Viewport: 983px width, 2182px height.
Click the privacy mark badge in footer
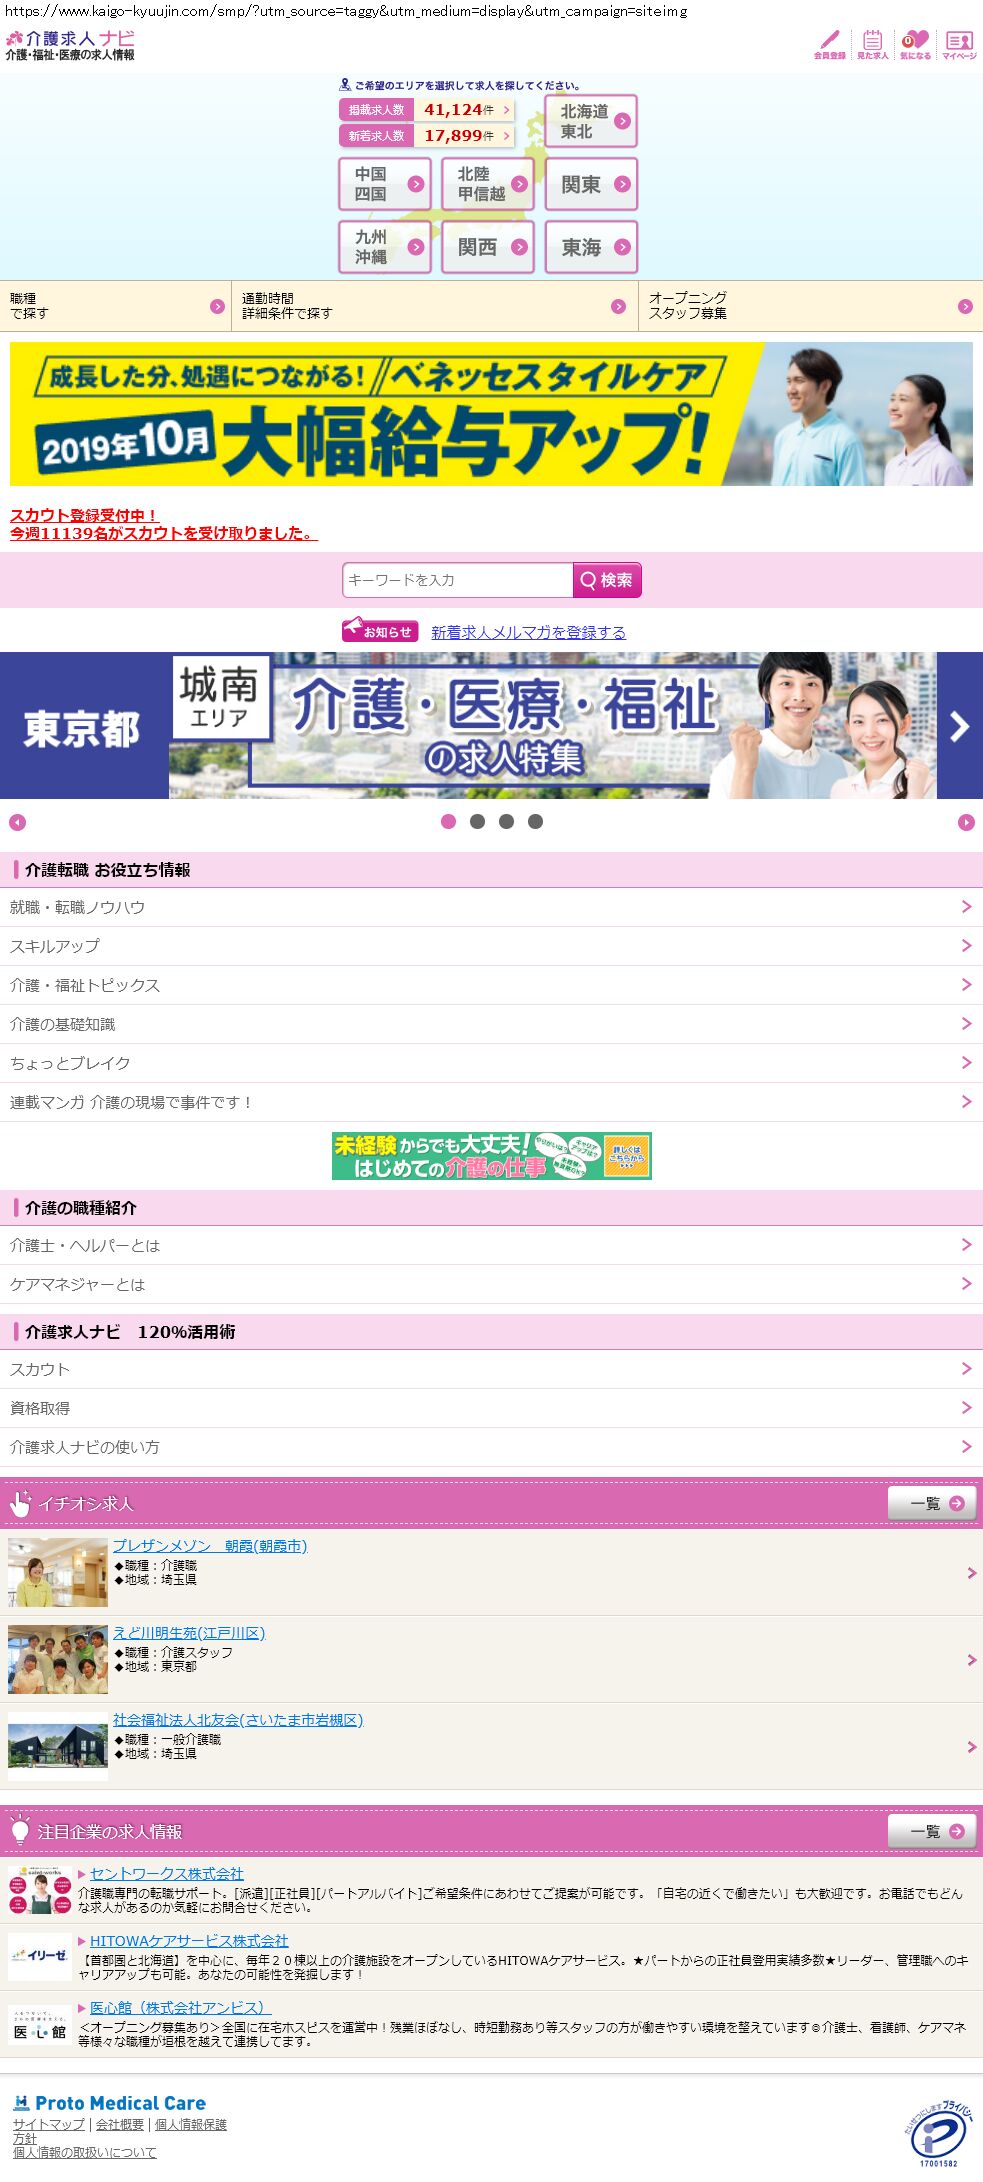[x=938, y=2133]
